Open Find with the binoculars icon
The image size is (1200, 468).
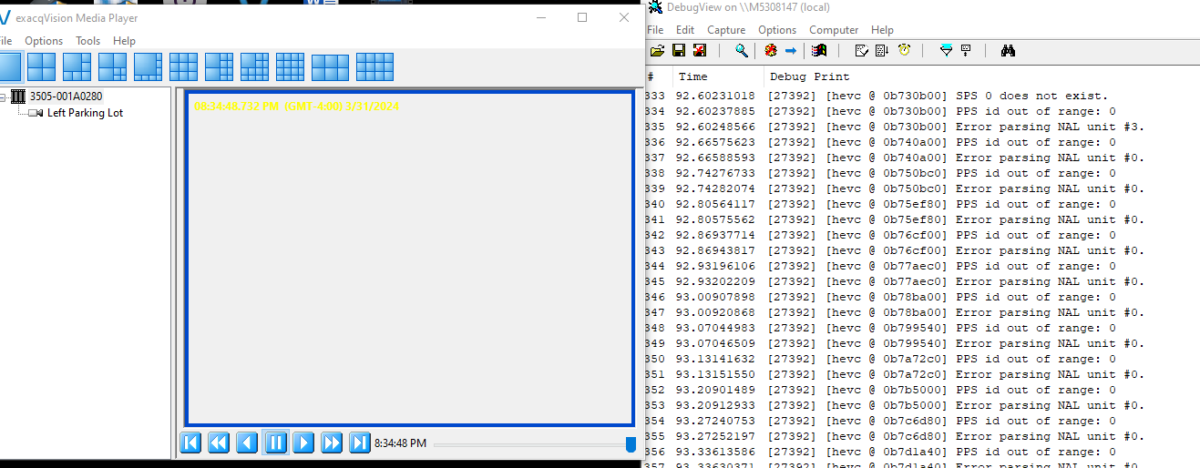pos(1009,51)
